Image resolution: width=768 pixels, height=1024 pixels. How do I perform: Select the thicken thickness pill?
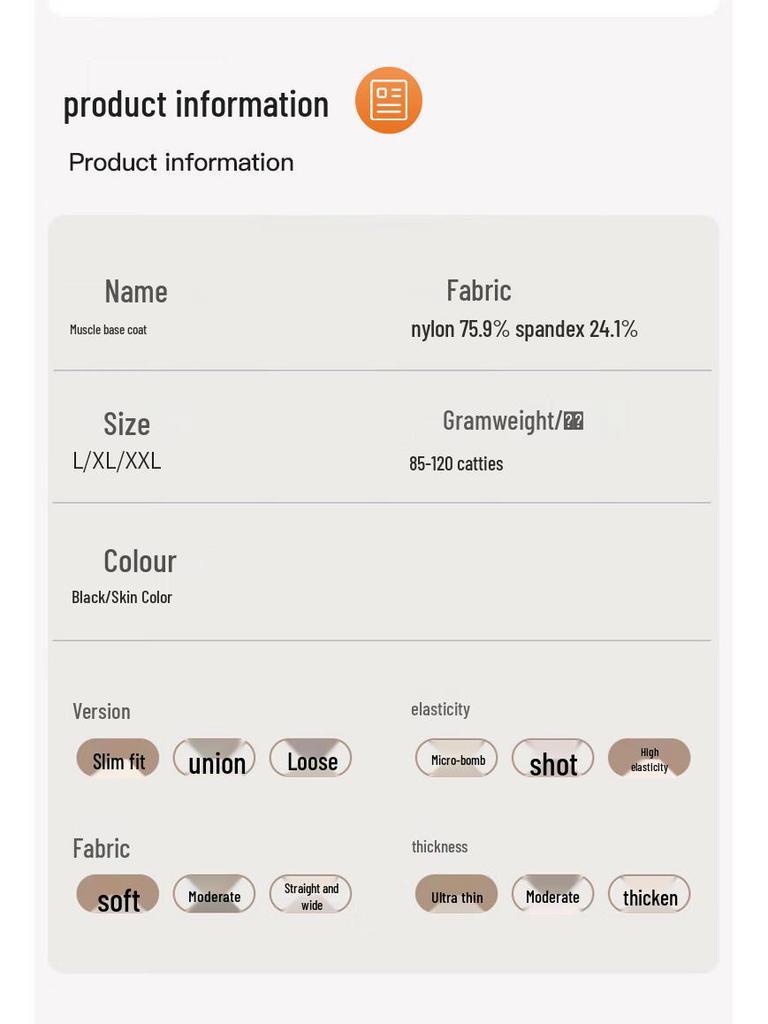point(649,895)
